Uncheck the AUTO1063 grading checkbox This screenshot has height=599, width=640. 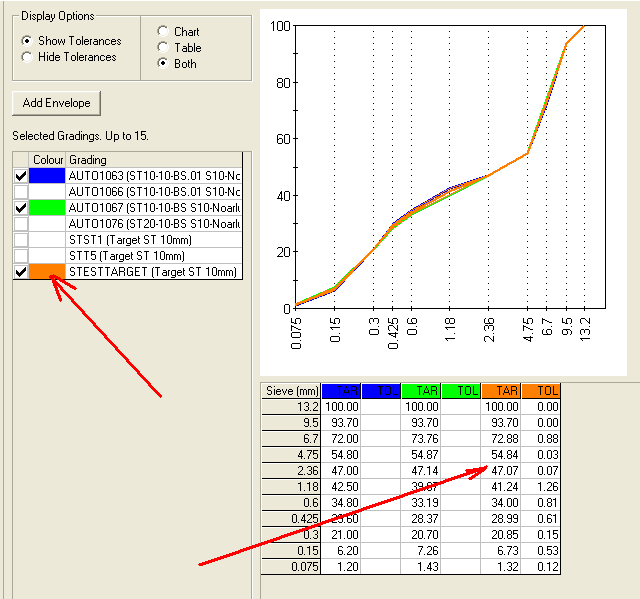click(21, 176)
